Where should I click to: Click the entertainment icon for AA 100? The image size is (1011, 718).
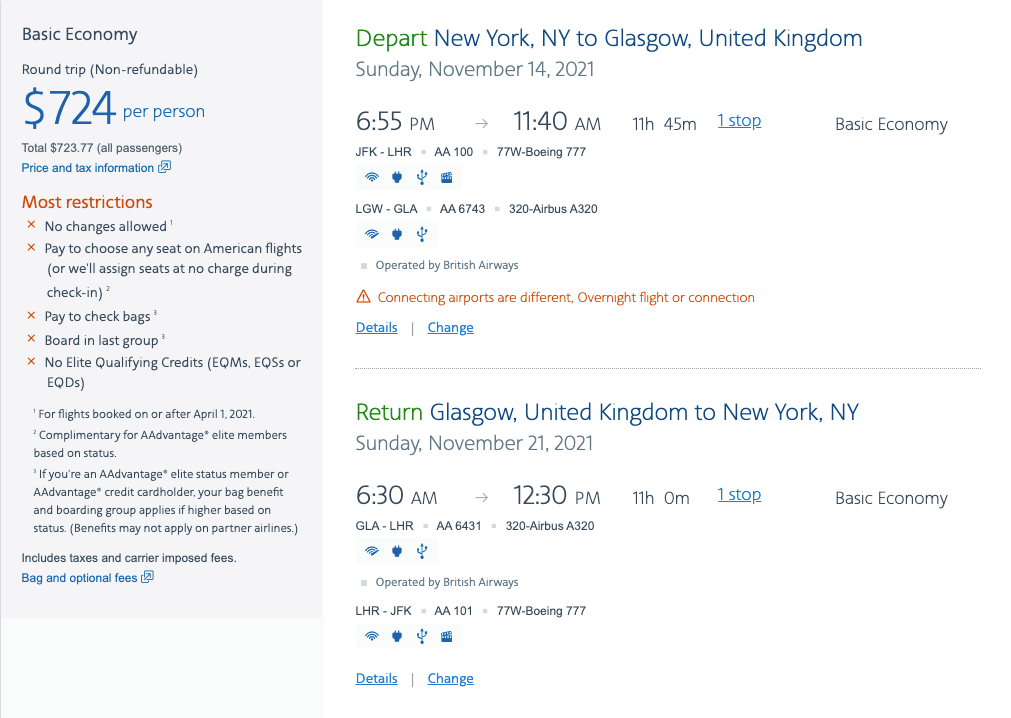point(446,177)
